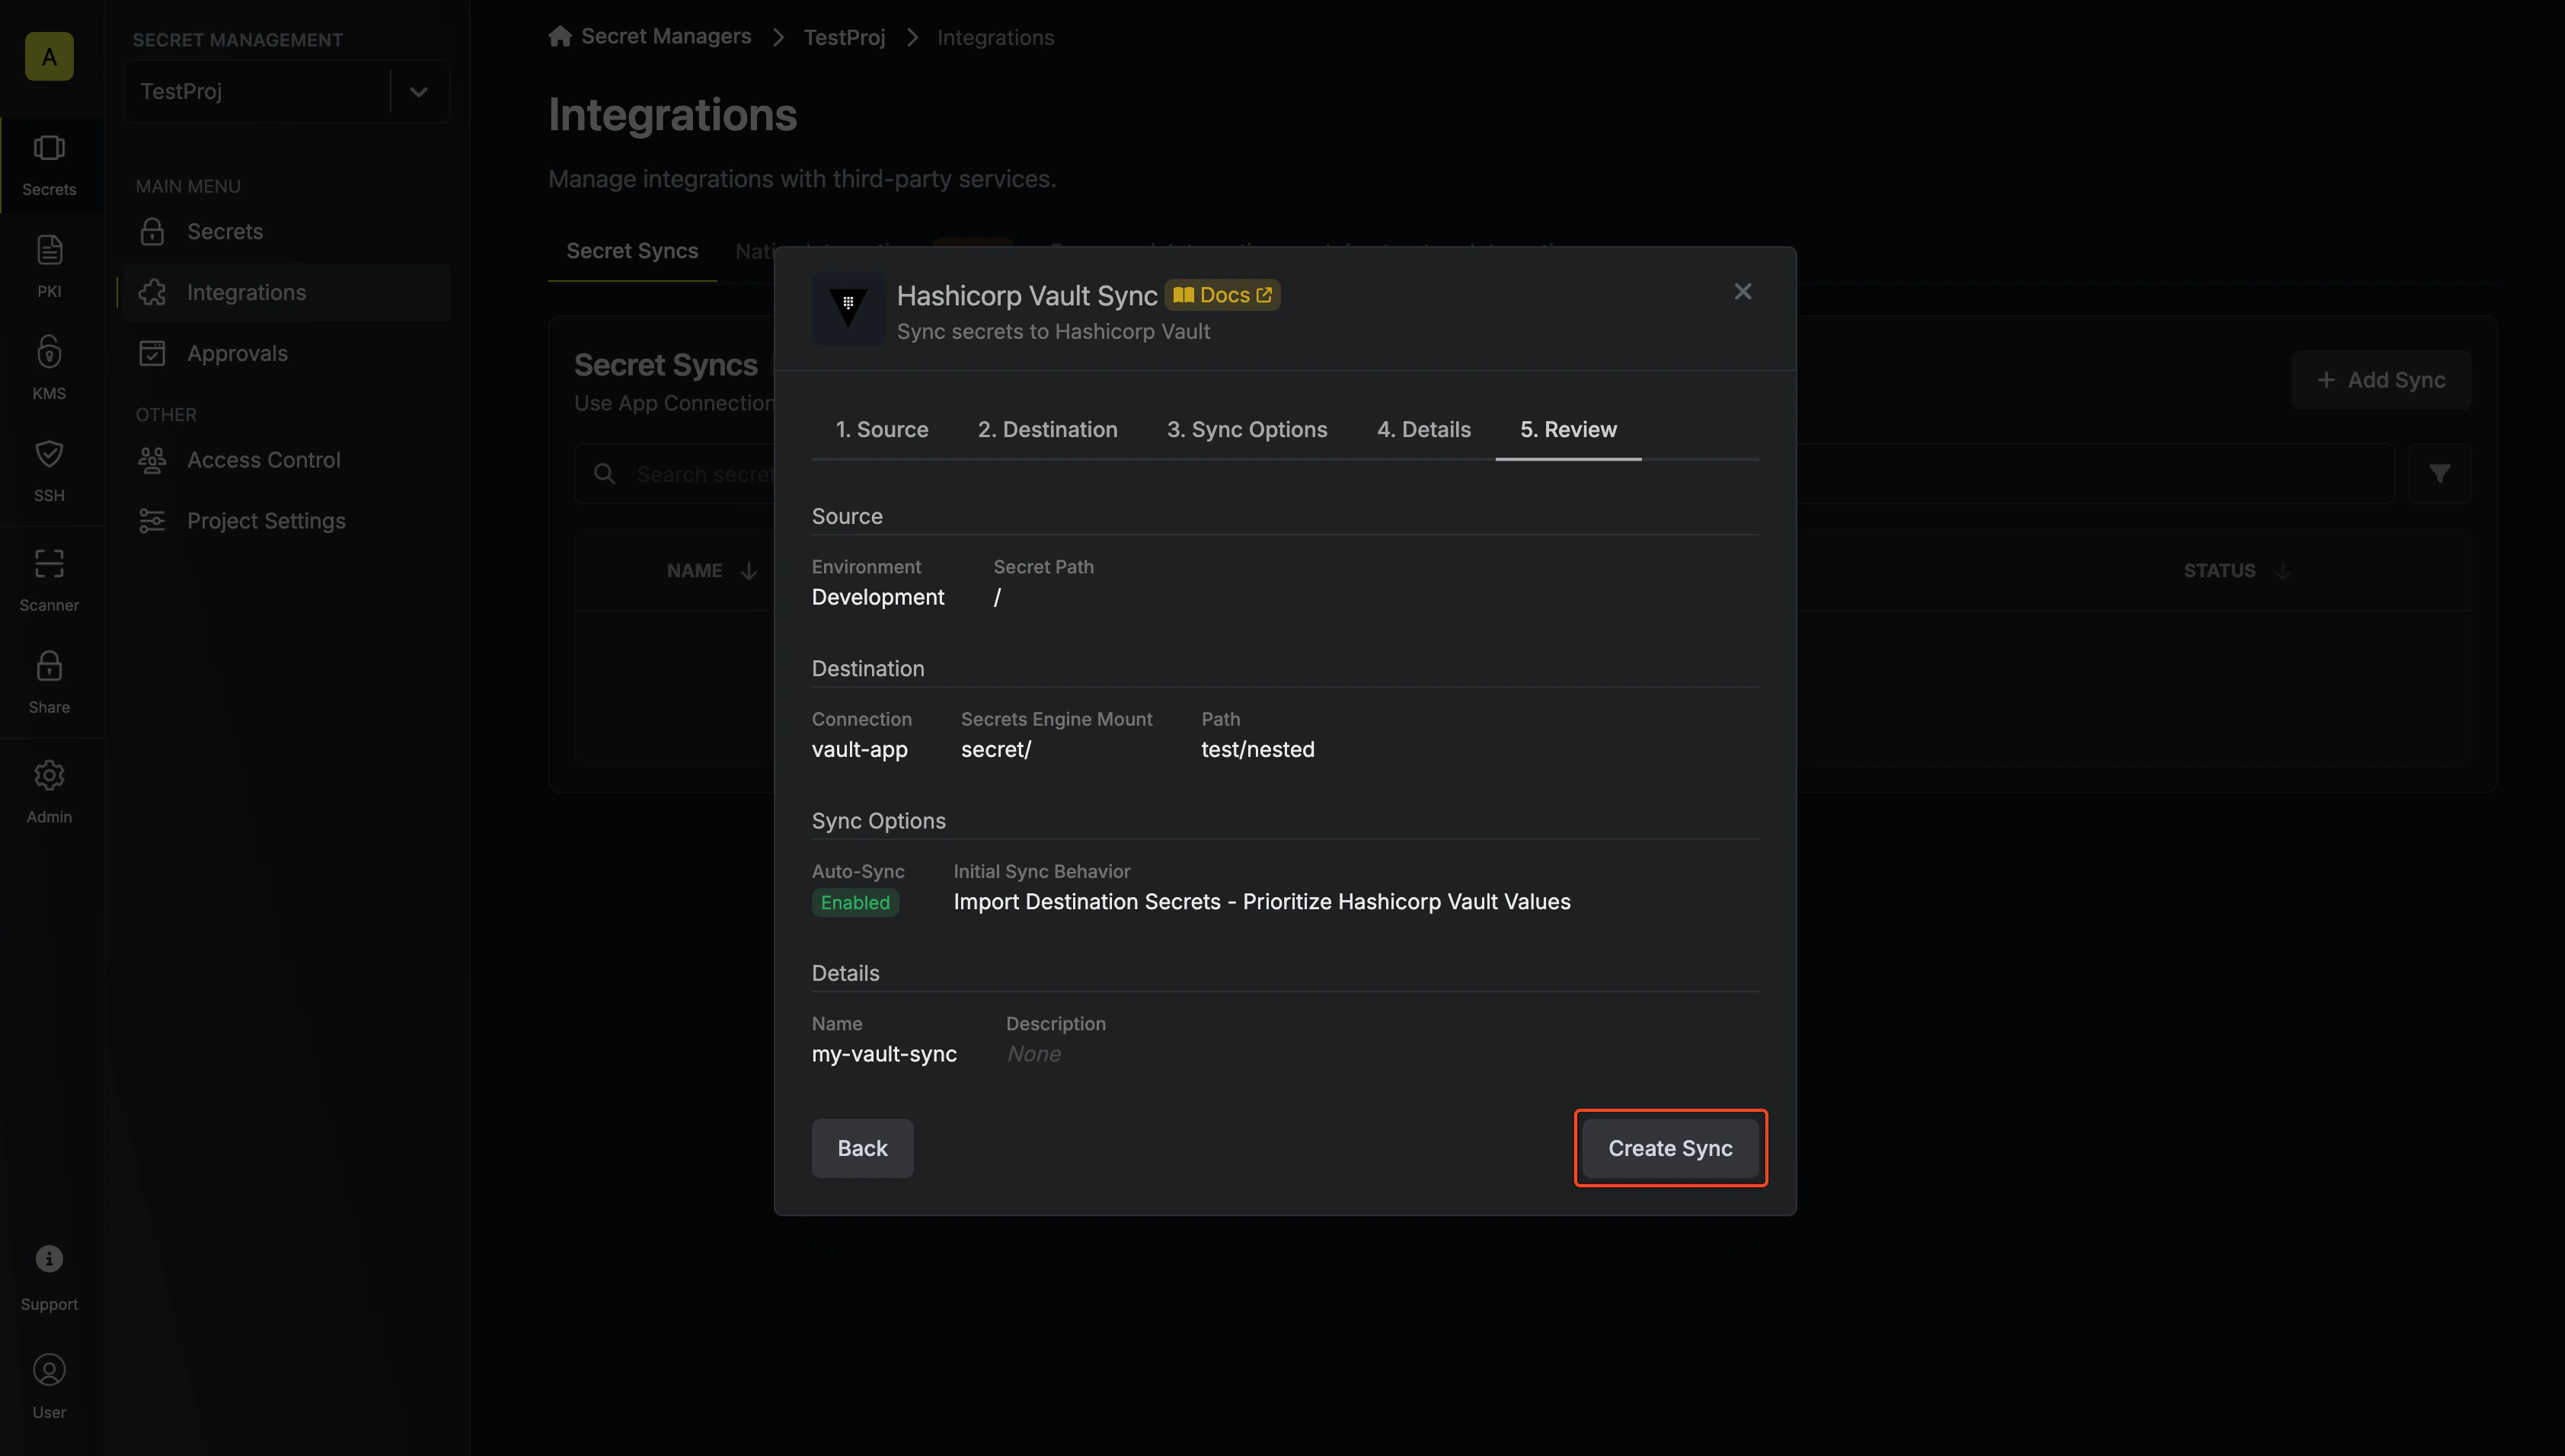Viewport: 2565px width, 1456px height.
Task: Click the Enabled auto-sync badge
Action: pyautogui.click(x=855, y=903)
